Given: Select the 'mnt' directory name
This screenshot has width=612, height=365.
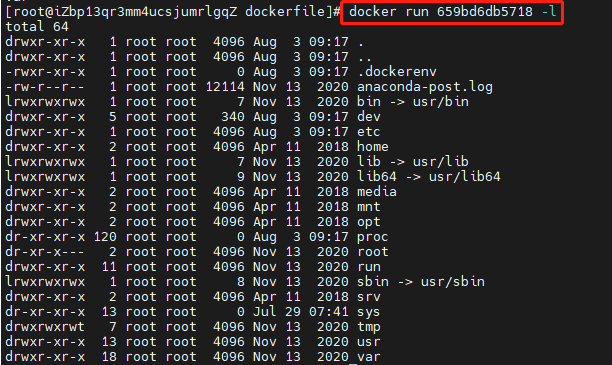Looking at the screenshot, I should (368, 207).
